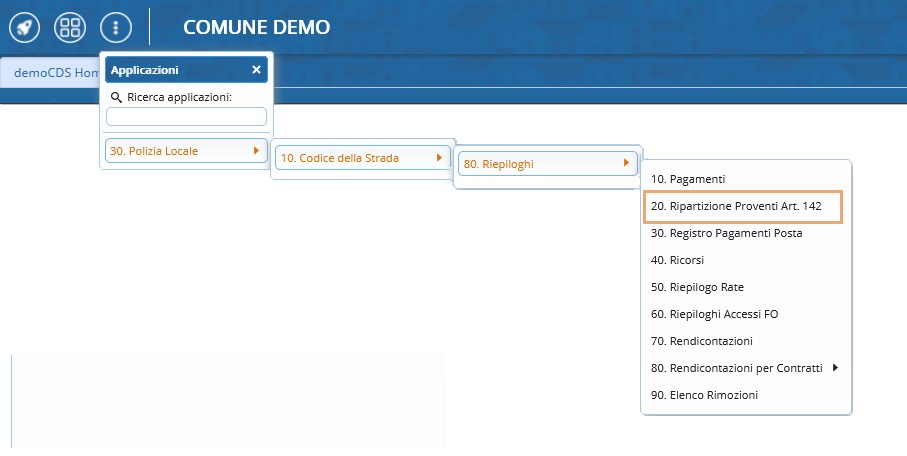The width and height of the screenshot is (907, 456).
Task: Click the rocket launch icon
Action: pos(24,27)
